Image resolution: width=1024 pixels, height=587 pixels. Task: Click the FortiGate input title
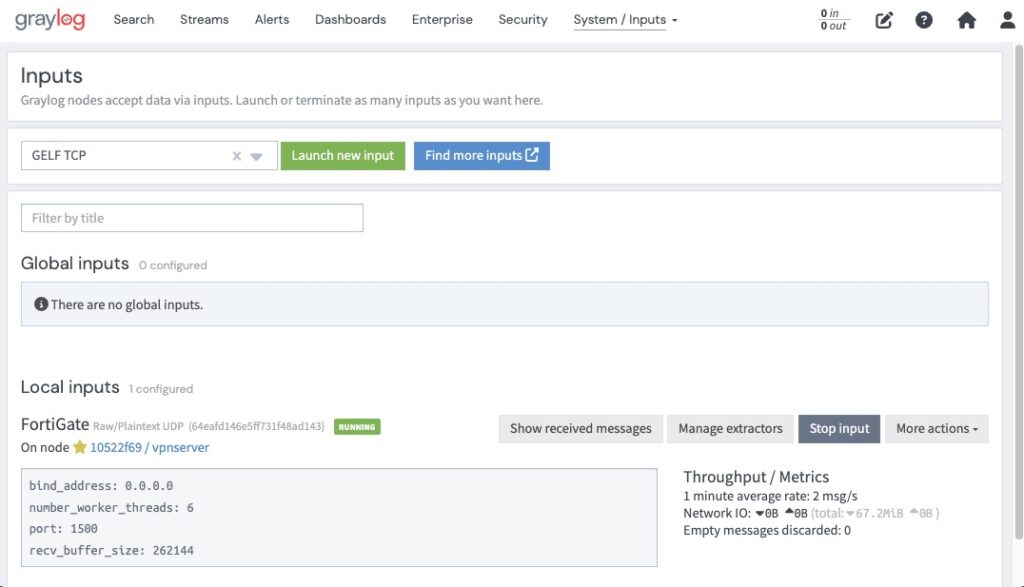point(55,424)
